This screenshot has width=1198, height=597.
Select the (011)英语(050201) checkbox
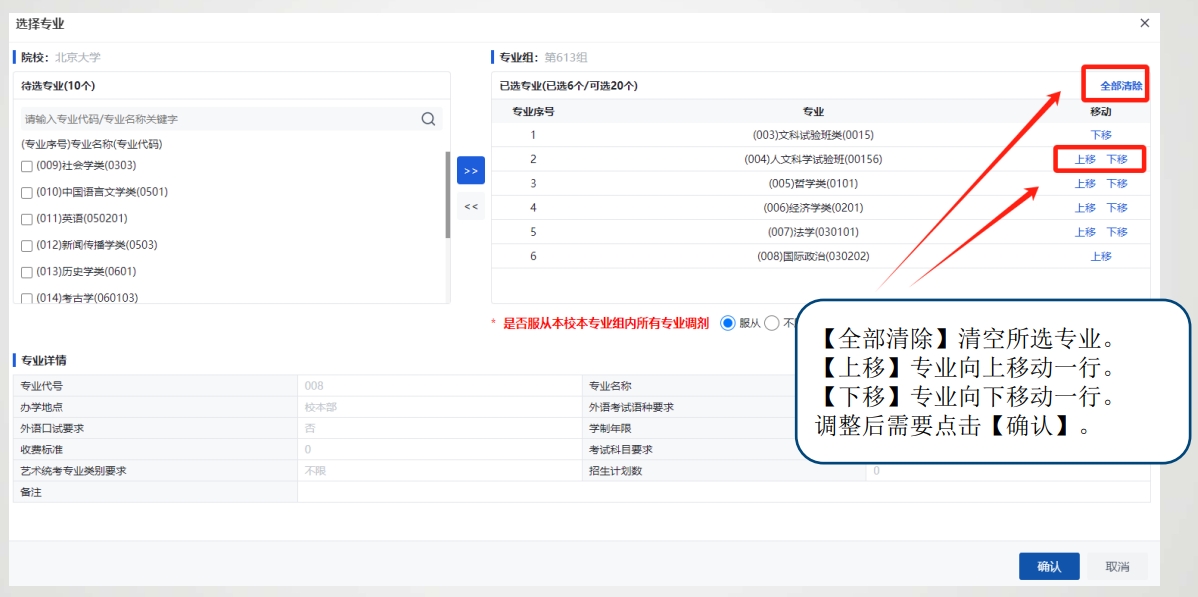[x=27, y=219]
